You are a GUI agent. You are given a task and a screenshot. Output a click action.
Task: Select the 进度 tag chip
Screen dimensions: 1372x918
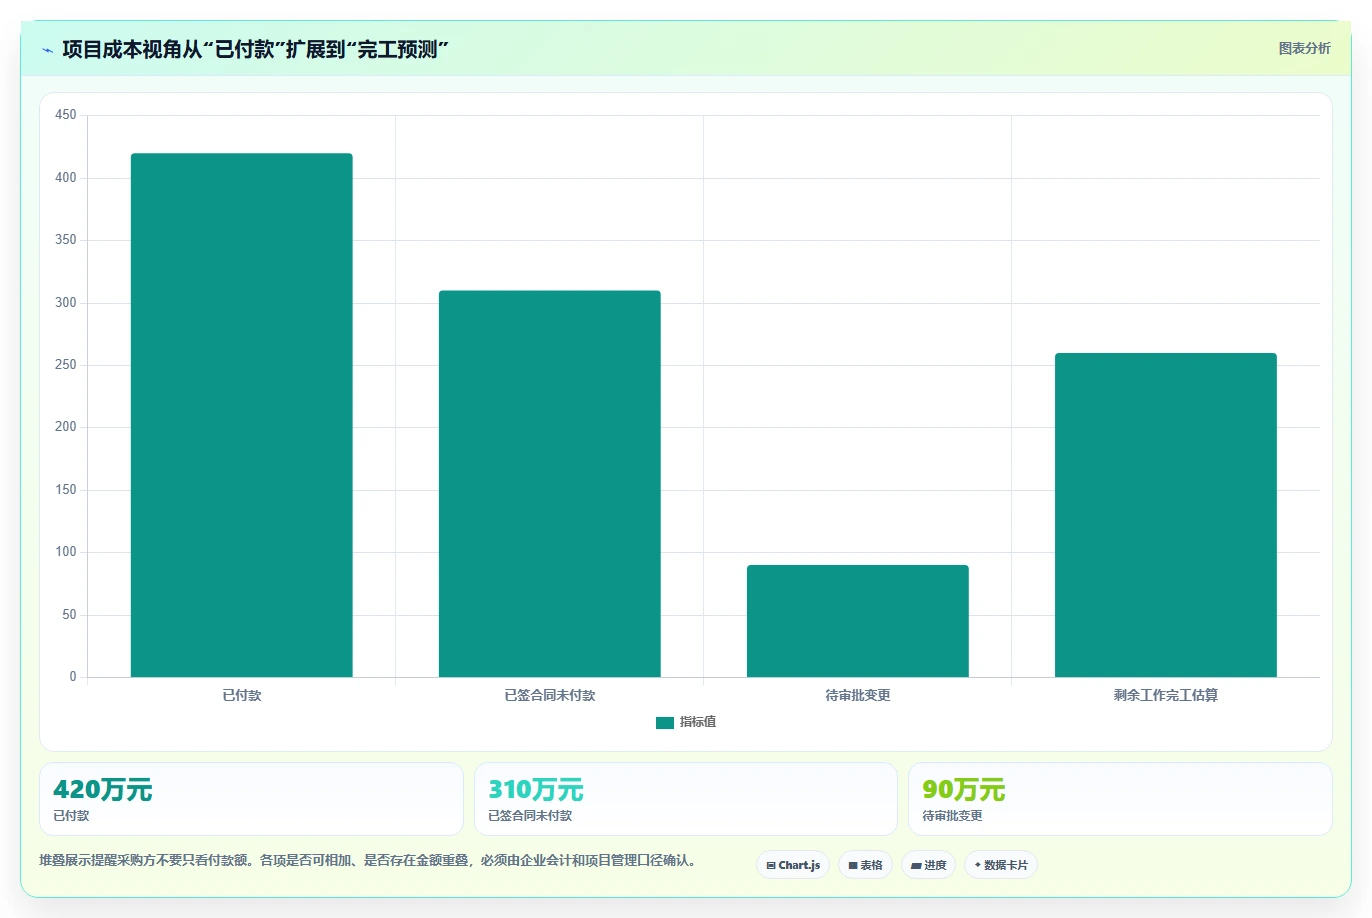[928, 865]
